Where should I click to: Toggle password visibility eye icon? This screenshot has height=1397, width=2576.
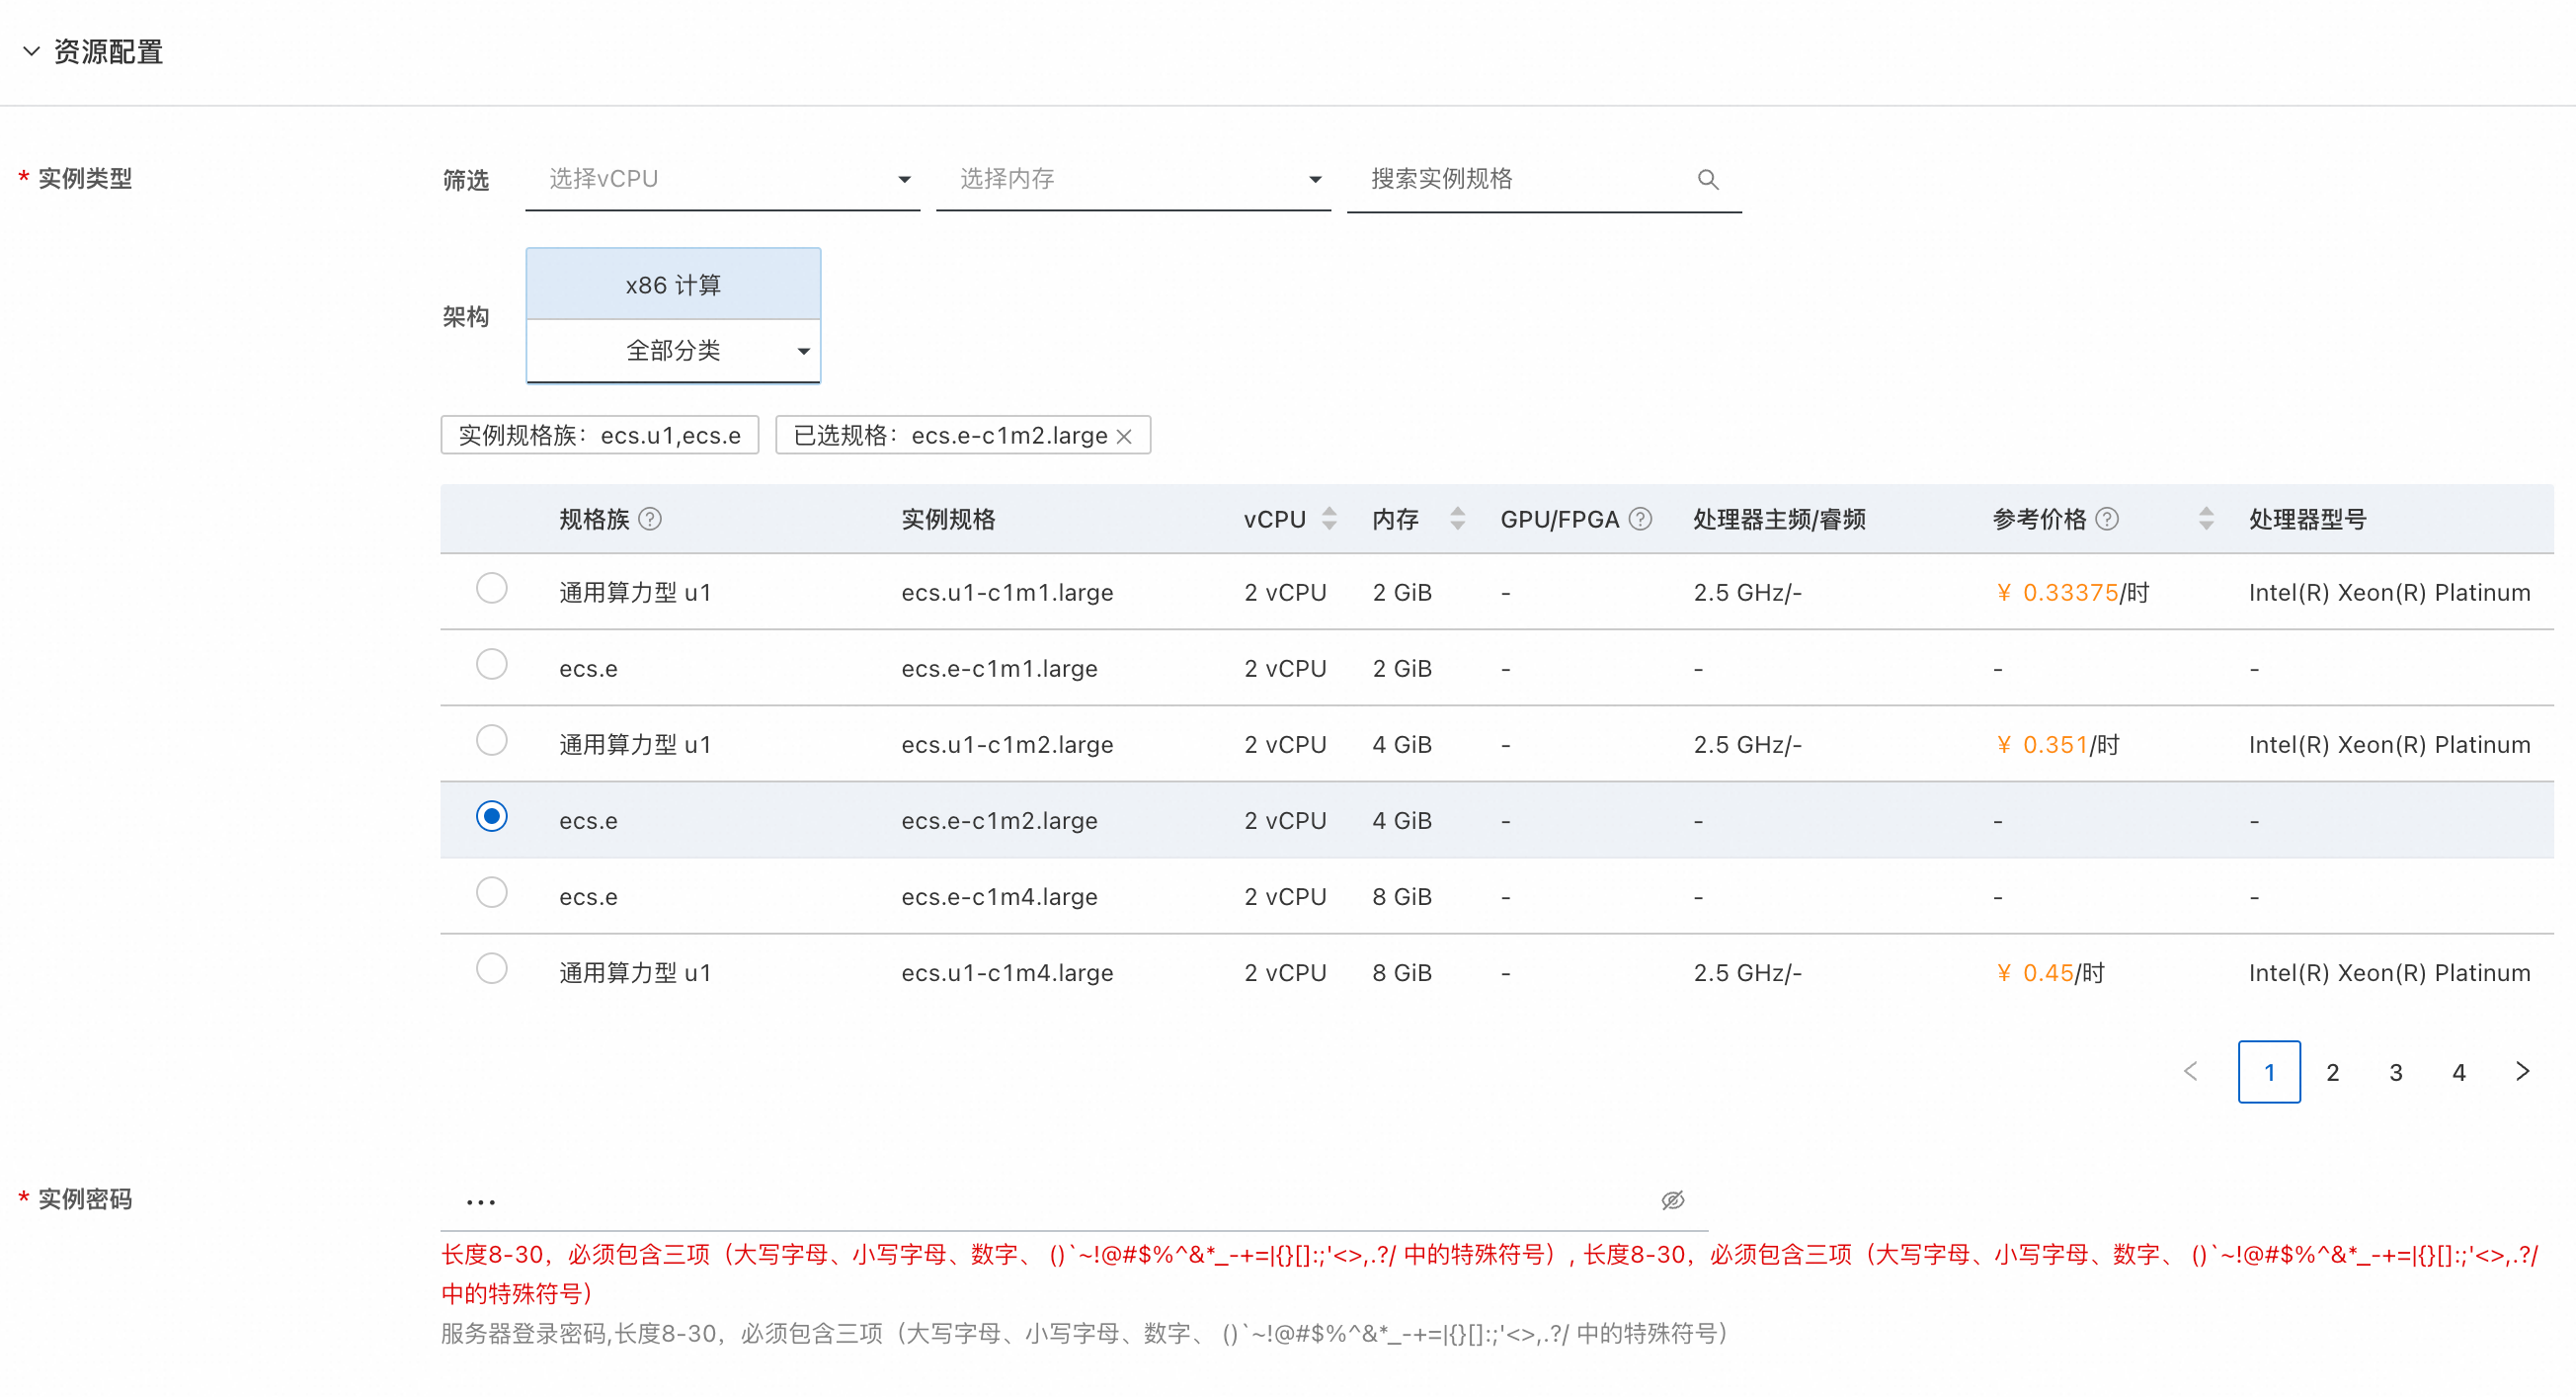[1672, 1200]
